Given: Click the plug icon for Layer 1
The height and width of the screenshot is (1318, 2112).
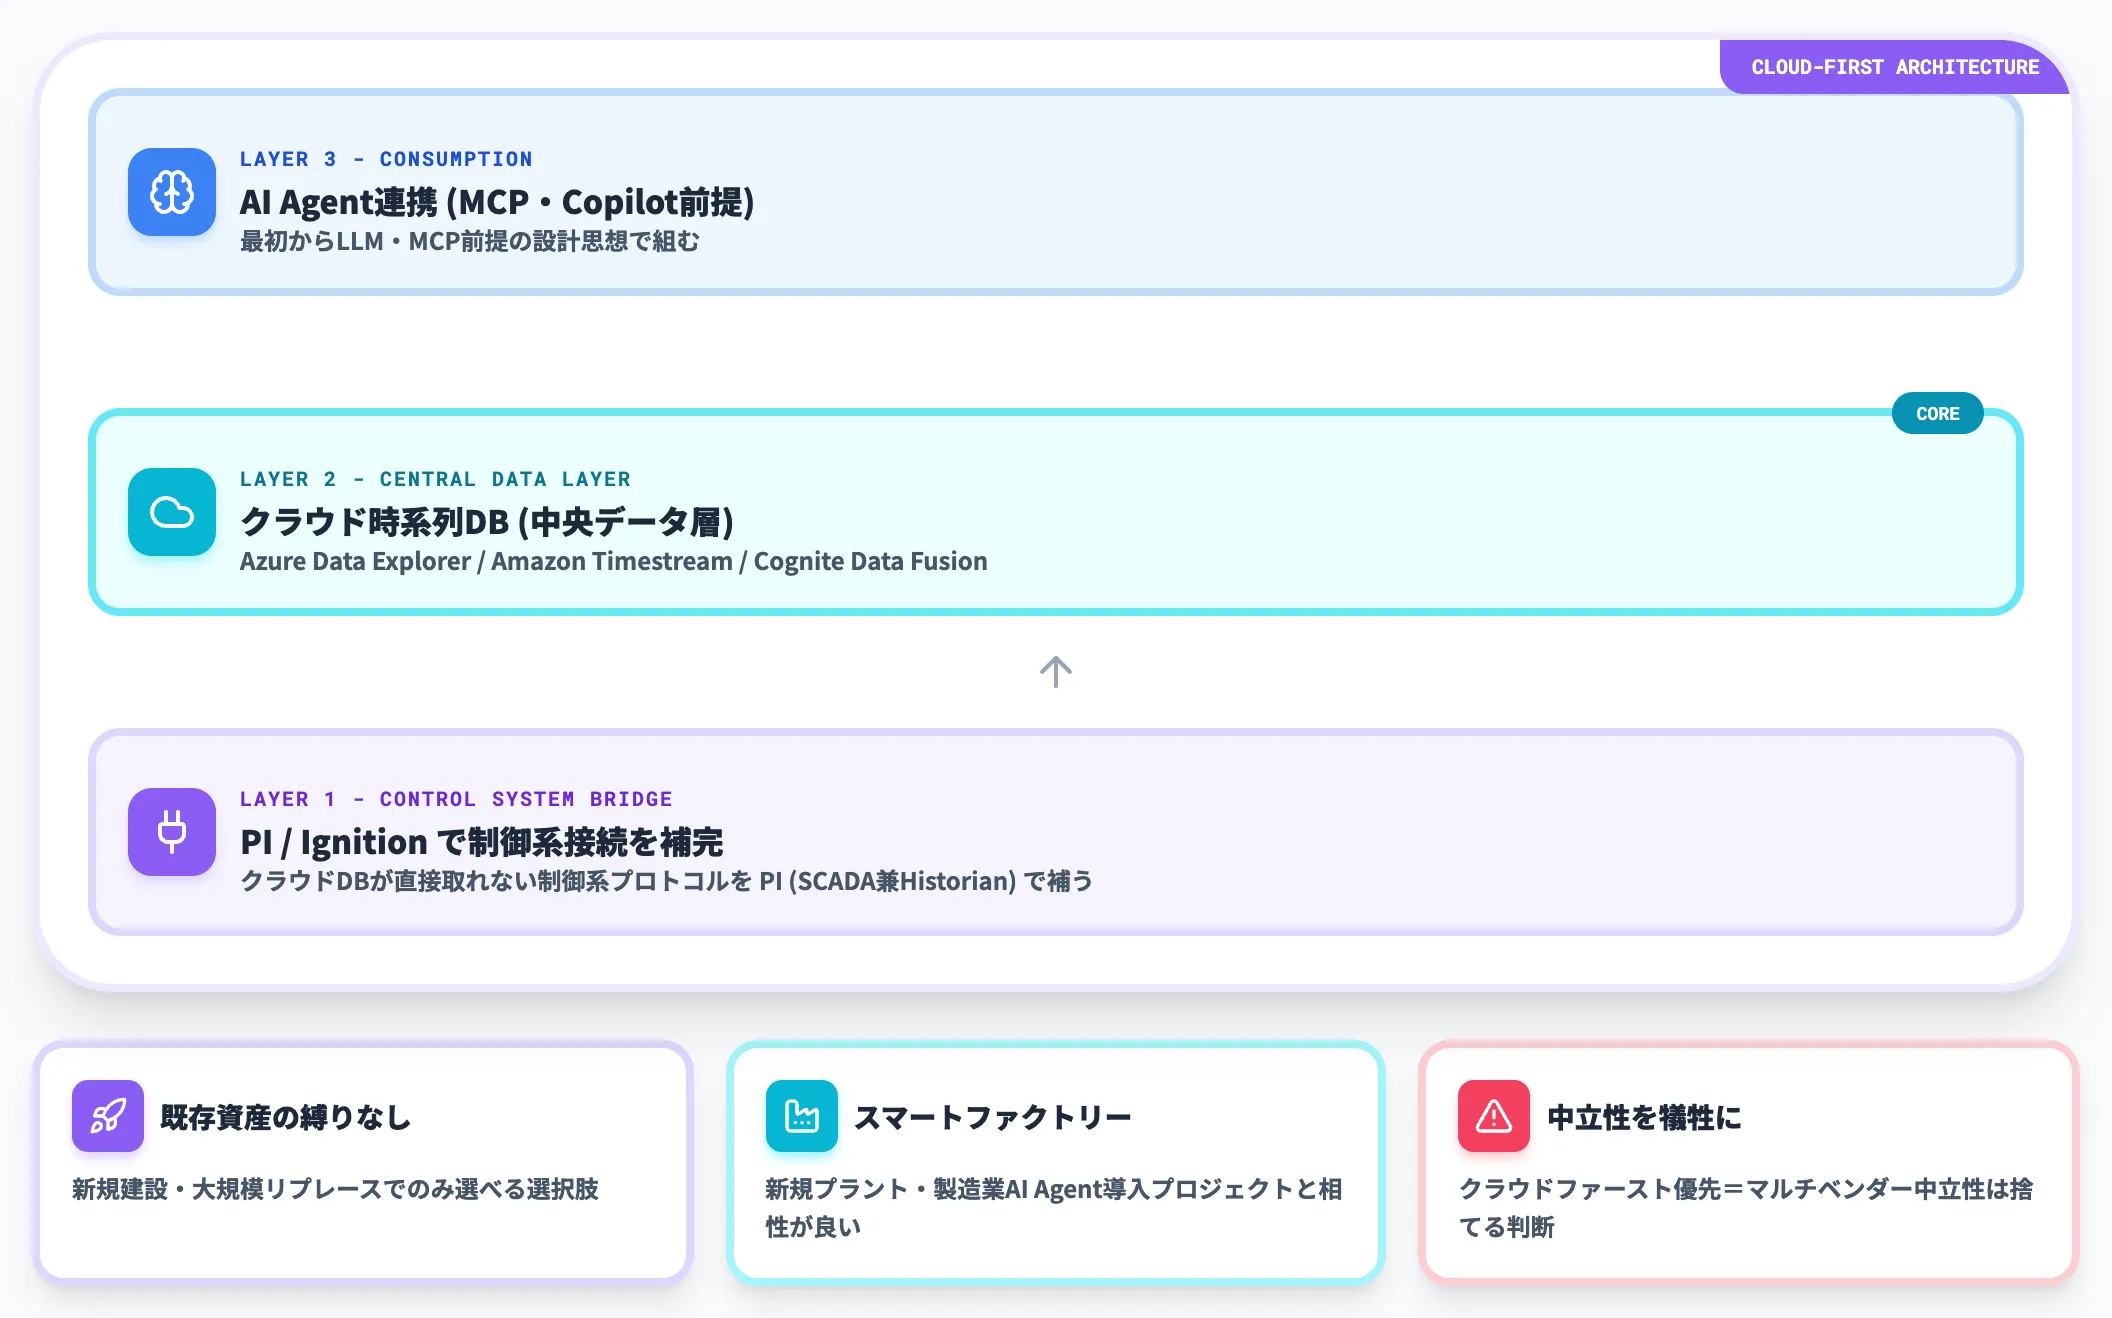Looking at the screenshot, I should click(x=172, y=832).
